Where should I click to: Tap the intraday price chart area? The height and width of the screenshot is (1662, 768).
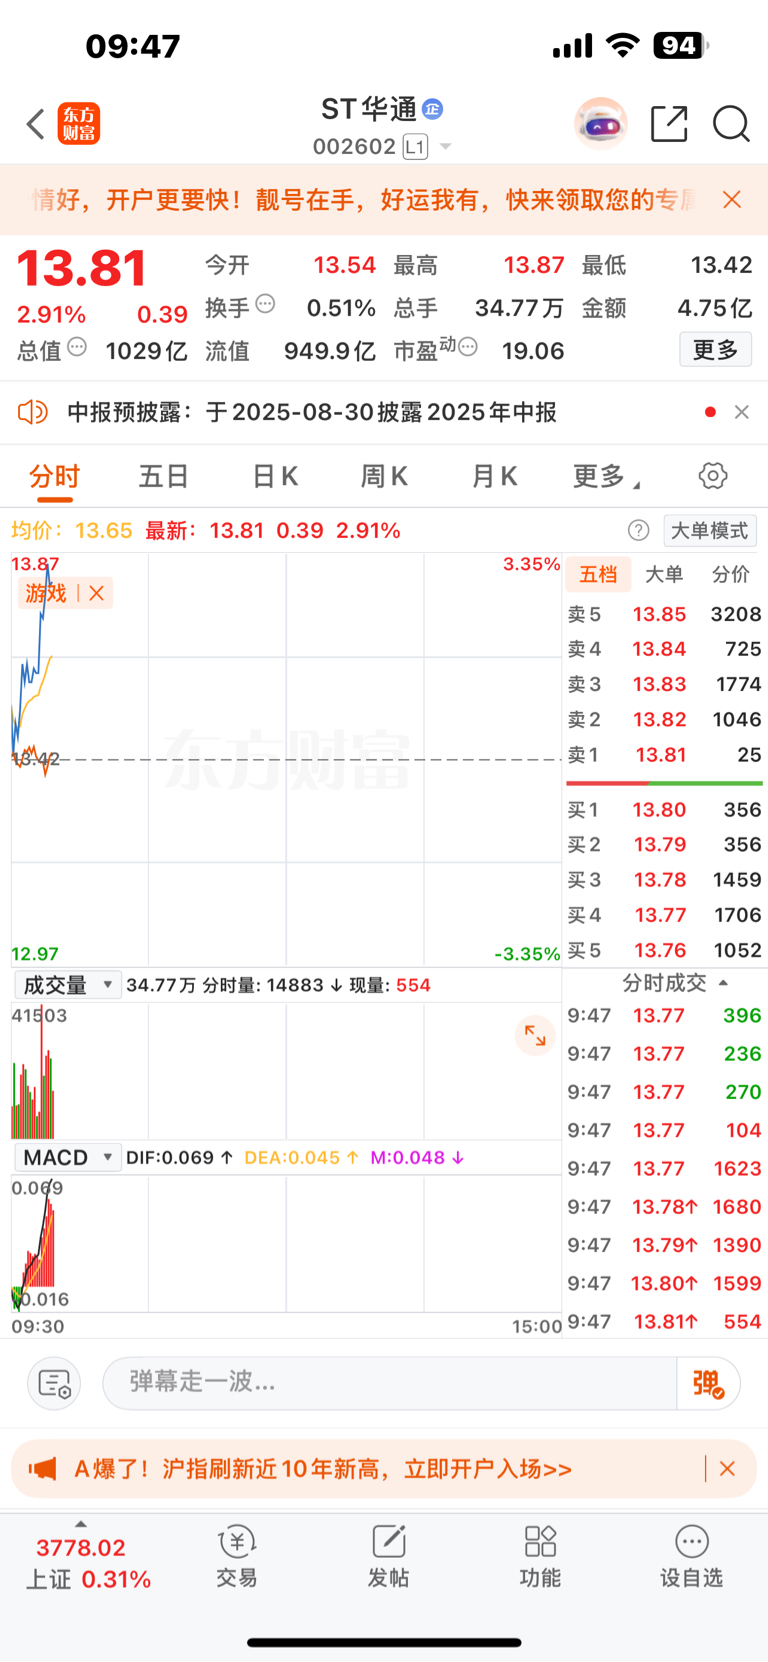pos(286,759)
